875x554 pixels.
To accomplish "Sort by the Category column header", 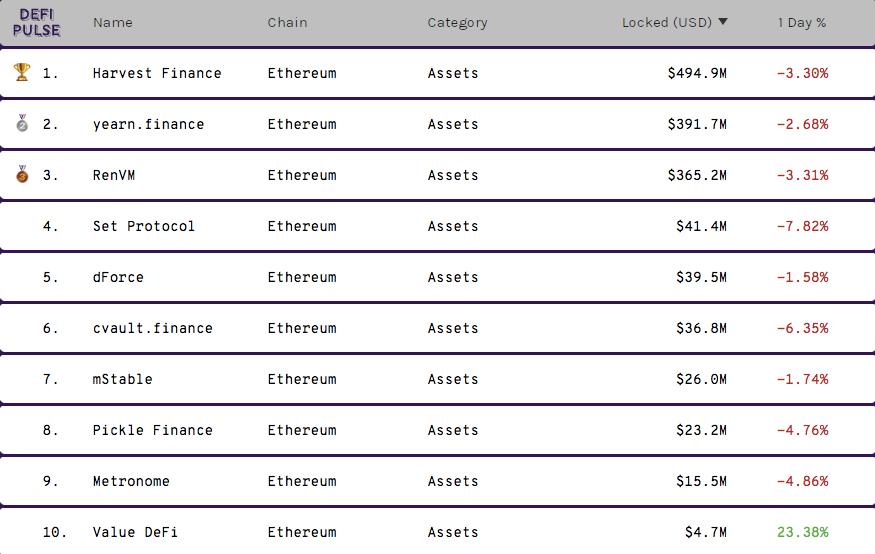I will (x=457, y=22).
